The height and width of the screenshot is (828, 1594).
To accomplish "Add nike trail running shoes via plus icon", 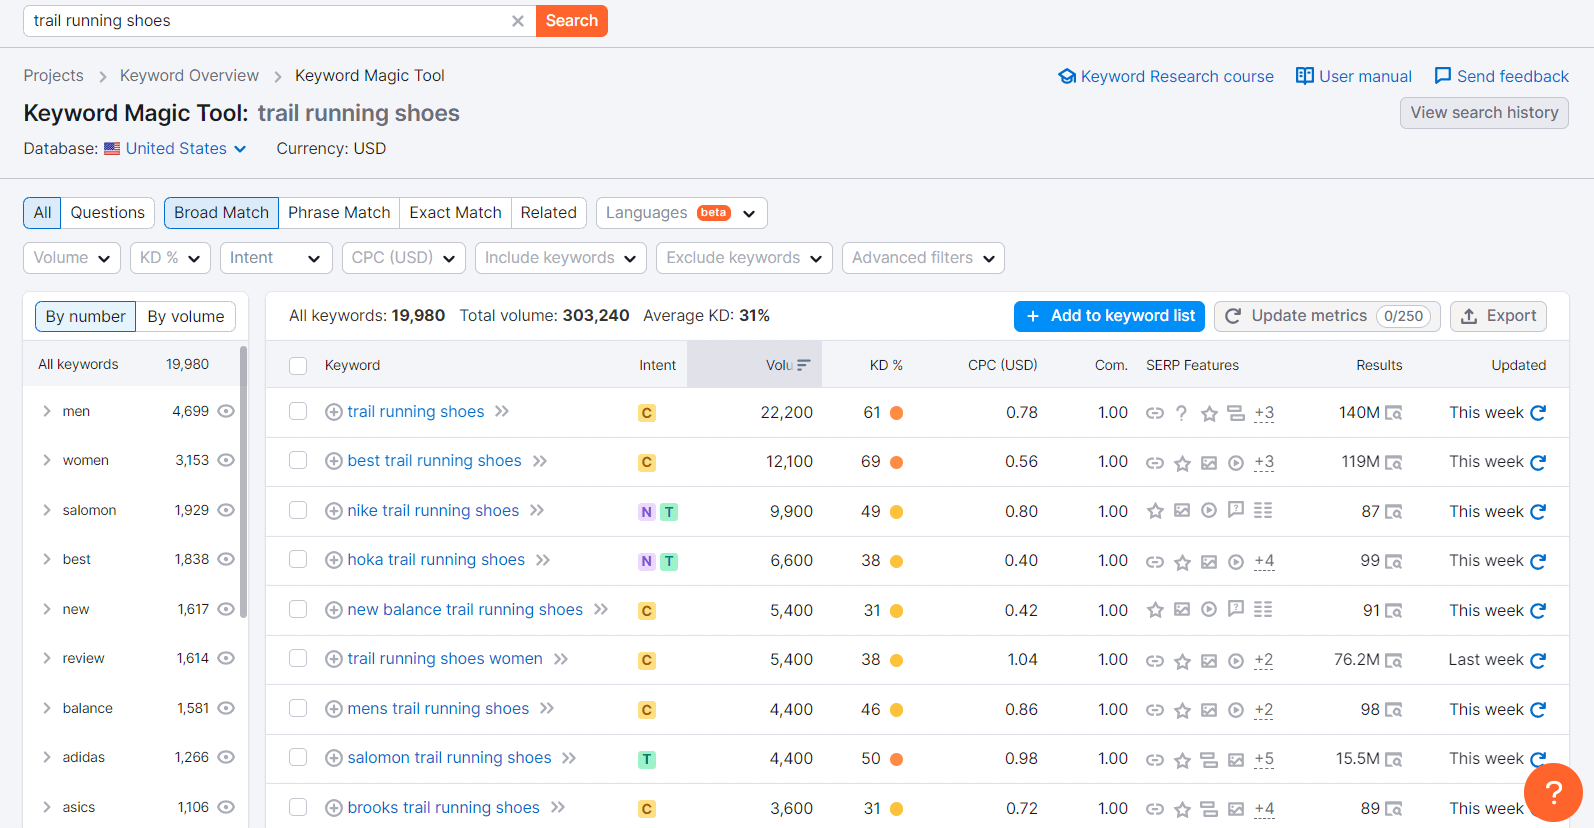I will (334, 511).
